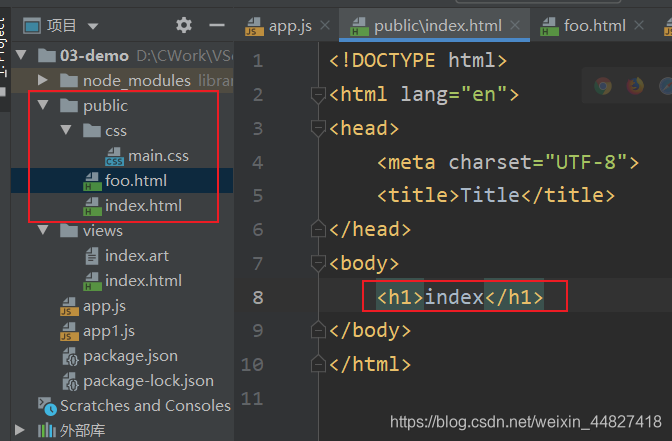The width and height of the screenshot is (672, 441).
Task: Close the public\index.html tab
Action: click(515, 26)
